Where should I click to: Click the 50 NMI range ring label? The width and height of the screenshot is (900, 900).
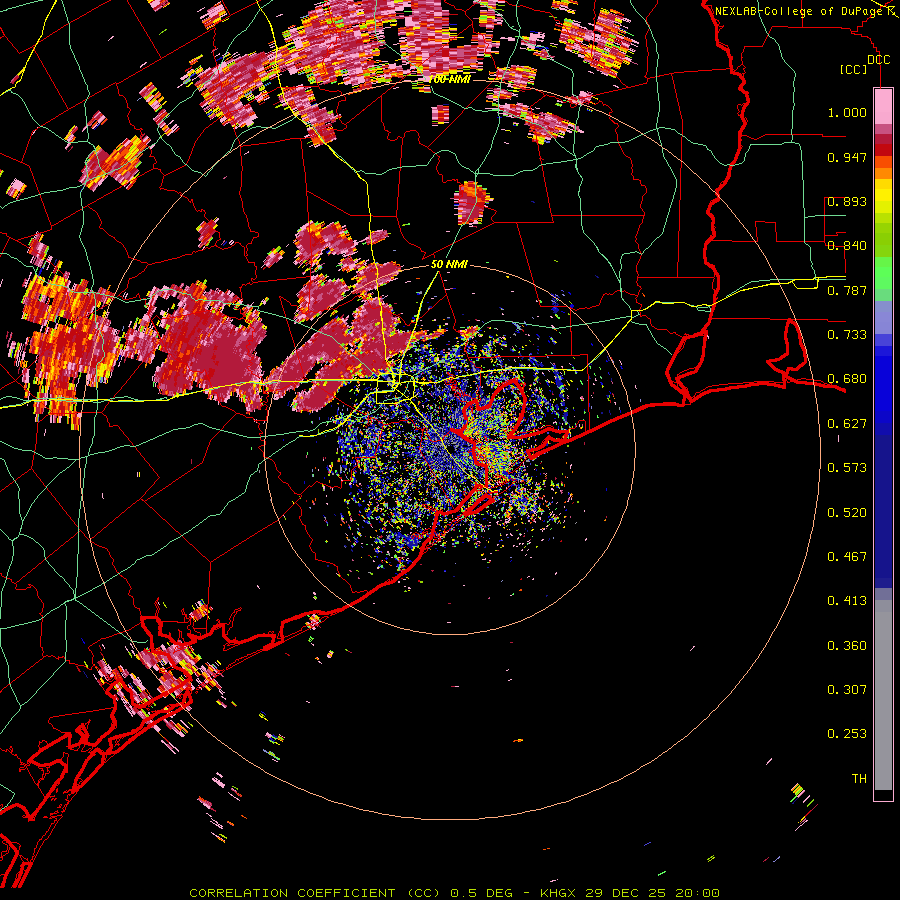[x=449, y=265]
